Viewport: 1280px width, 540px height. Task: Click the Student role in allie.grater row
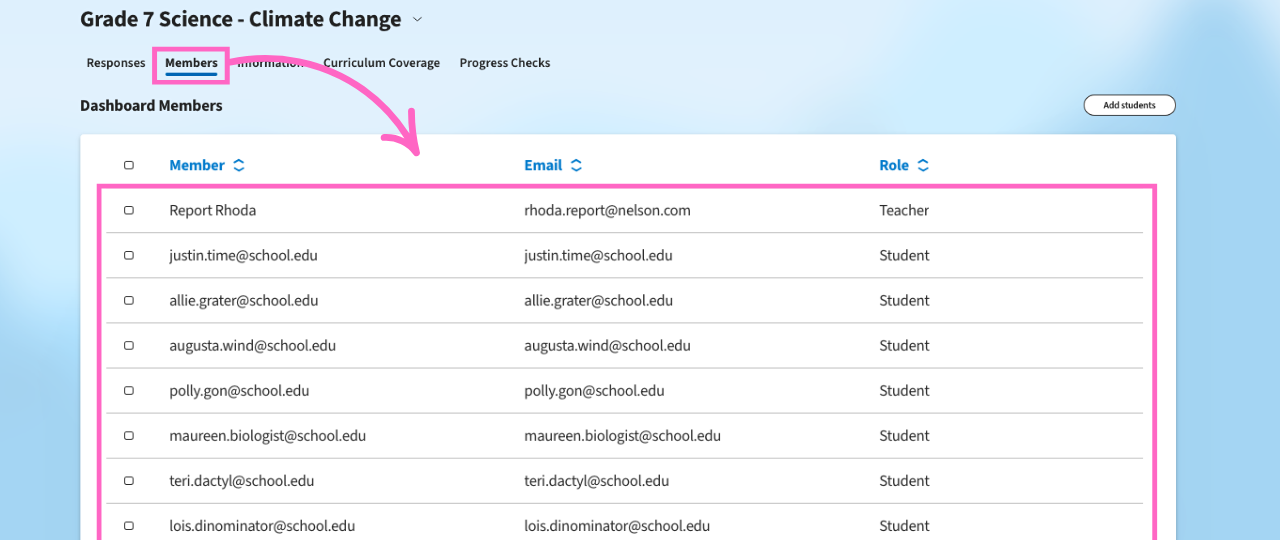pyautogui.click(x=904, y=300)
